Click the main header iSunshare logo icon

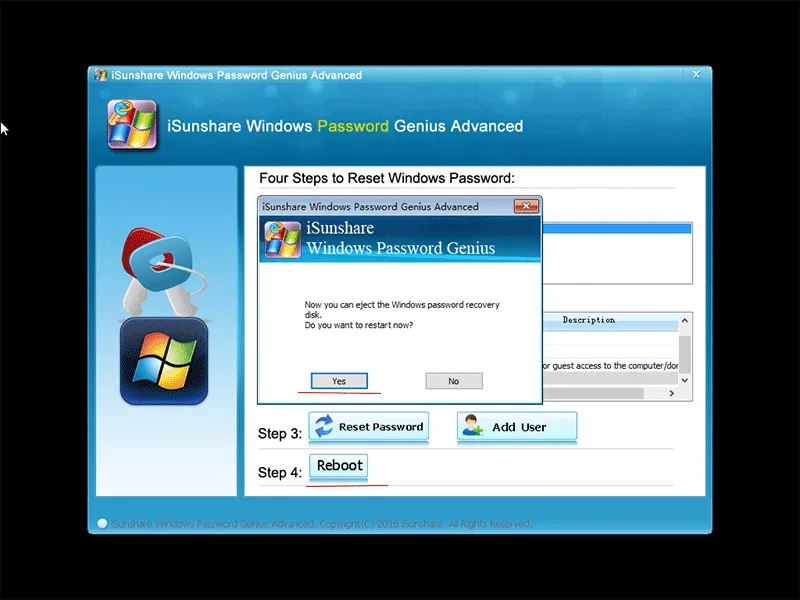132,124
